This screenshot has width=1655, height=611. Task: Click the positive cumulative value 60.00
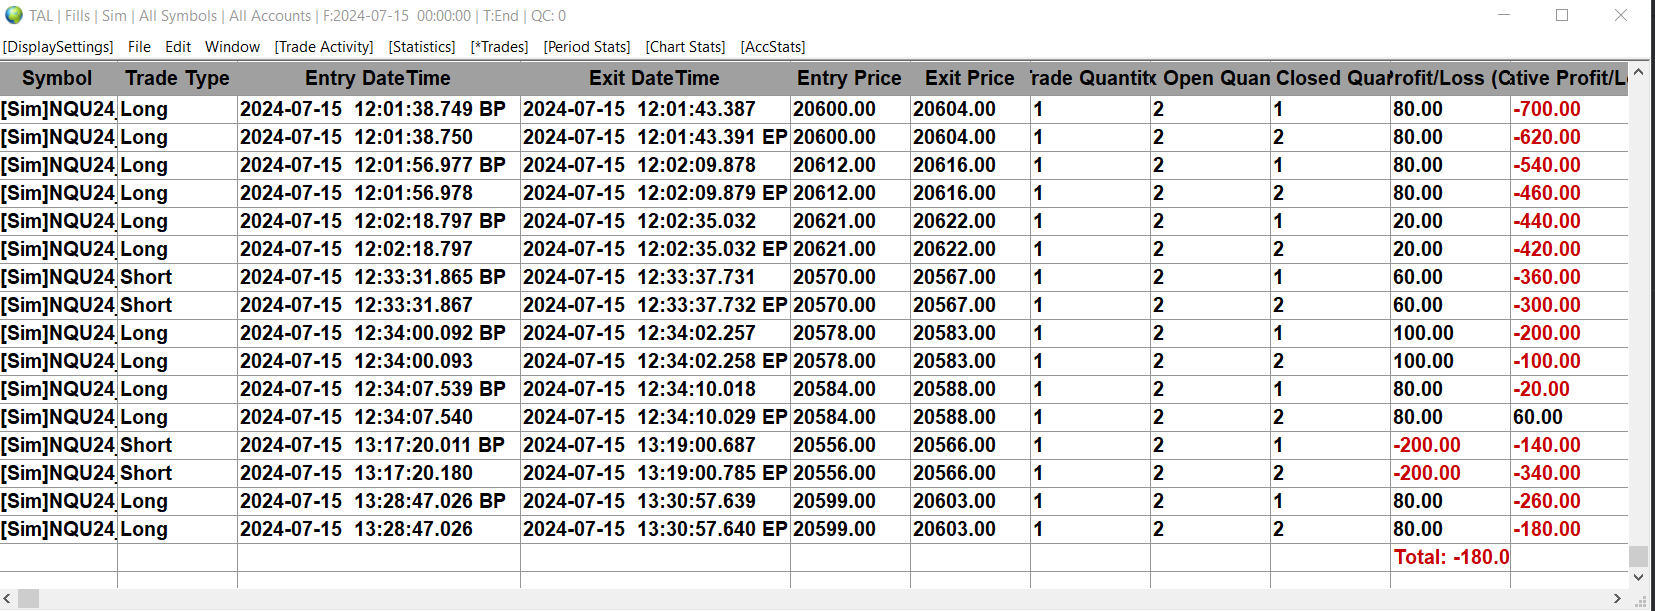point(1538,417)
